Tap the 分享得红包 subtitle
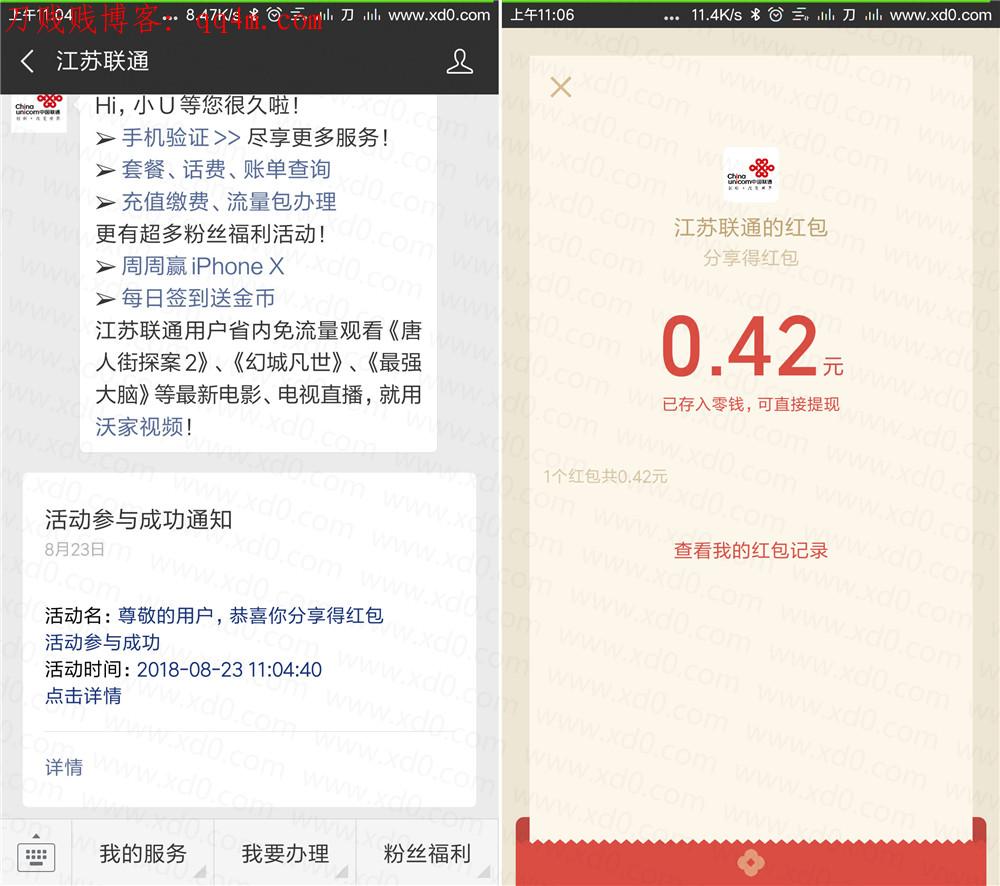Screen dimensions: 1000x886 [751, 258]
